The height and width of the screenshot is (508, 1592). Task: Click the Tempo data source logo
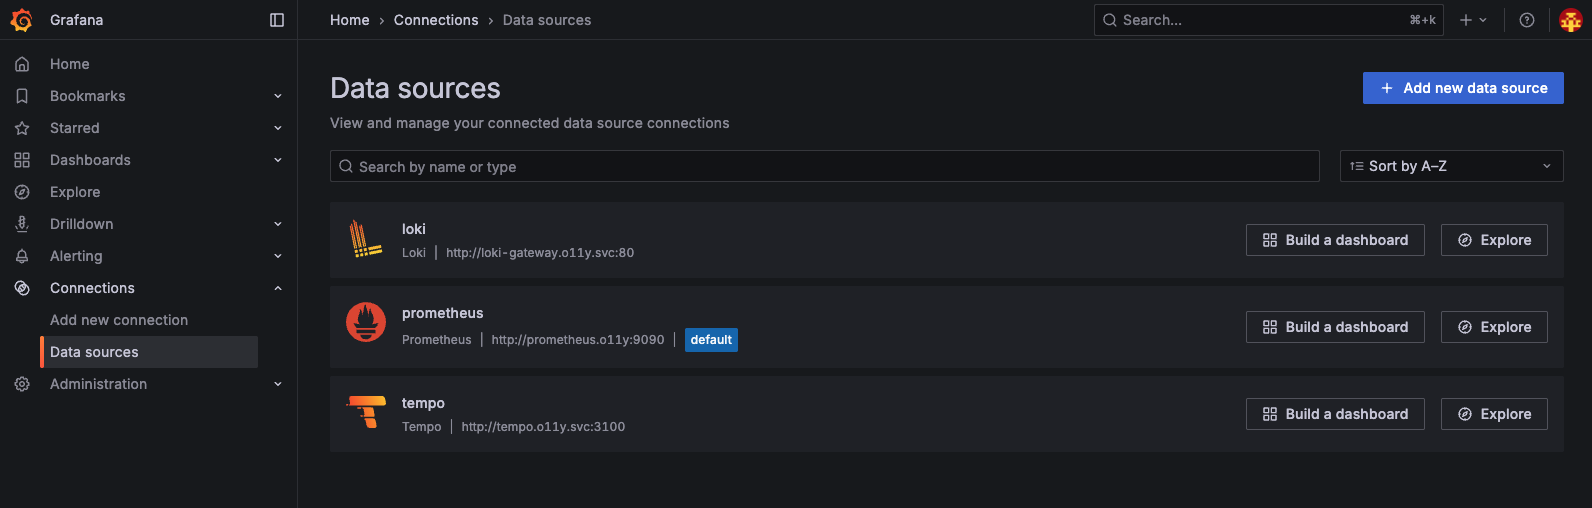click(x=367, y=412)
